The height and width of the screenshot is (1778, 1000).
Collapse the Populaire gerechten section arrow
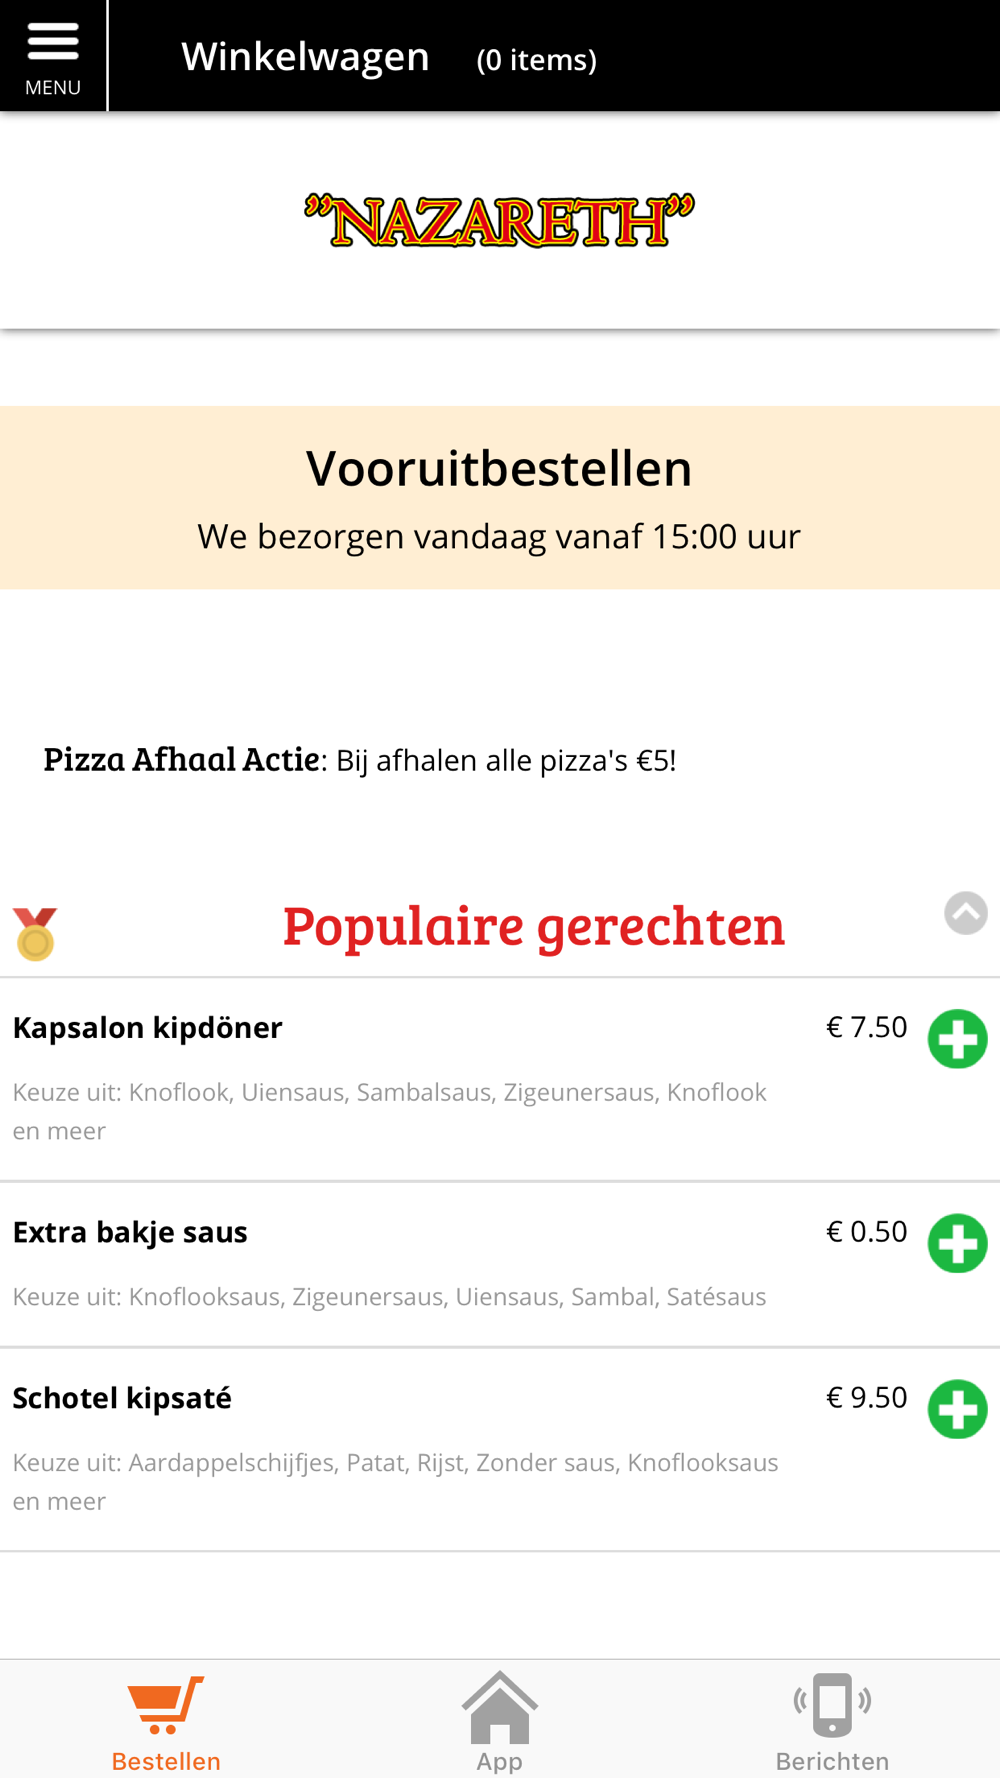tap(965, 913)
